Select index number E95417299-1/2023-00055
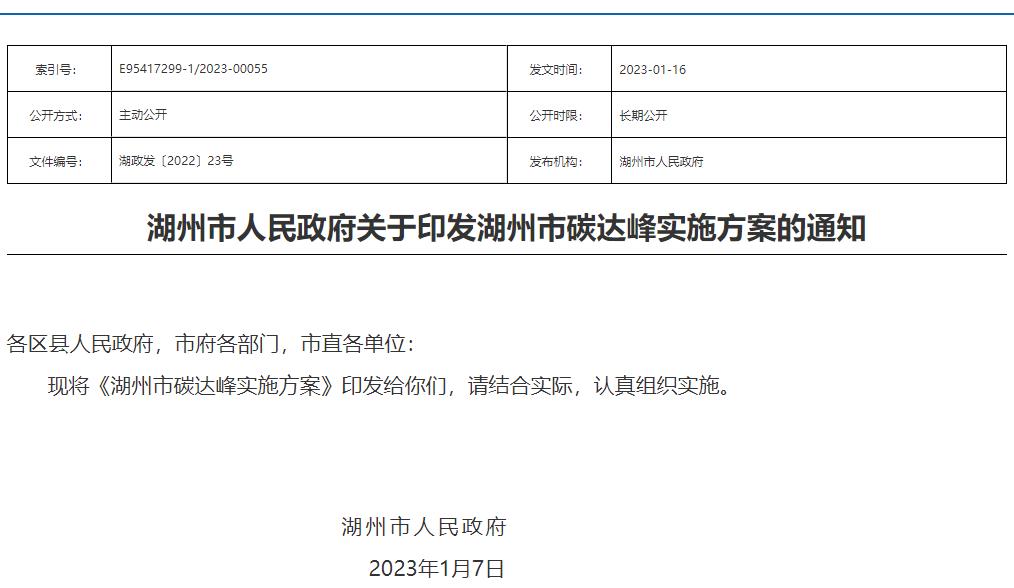1014x588 pixels. (193, 69)
